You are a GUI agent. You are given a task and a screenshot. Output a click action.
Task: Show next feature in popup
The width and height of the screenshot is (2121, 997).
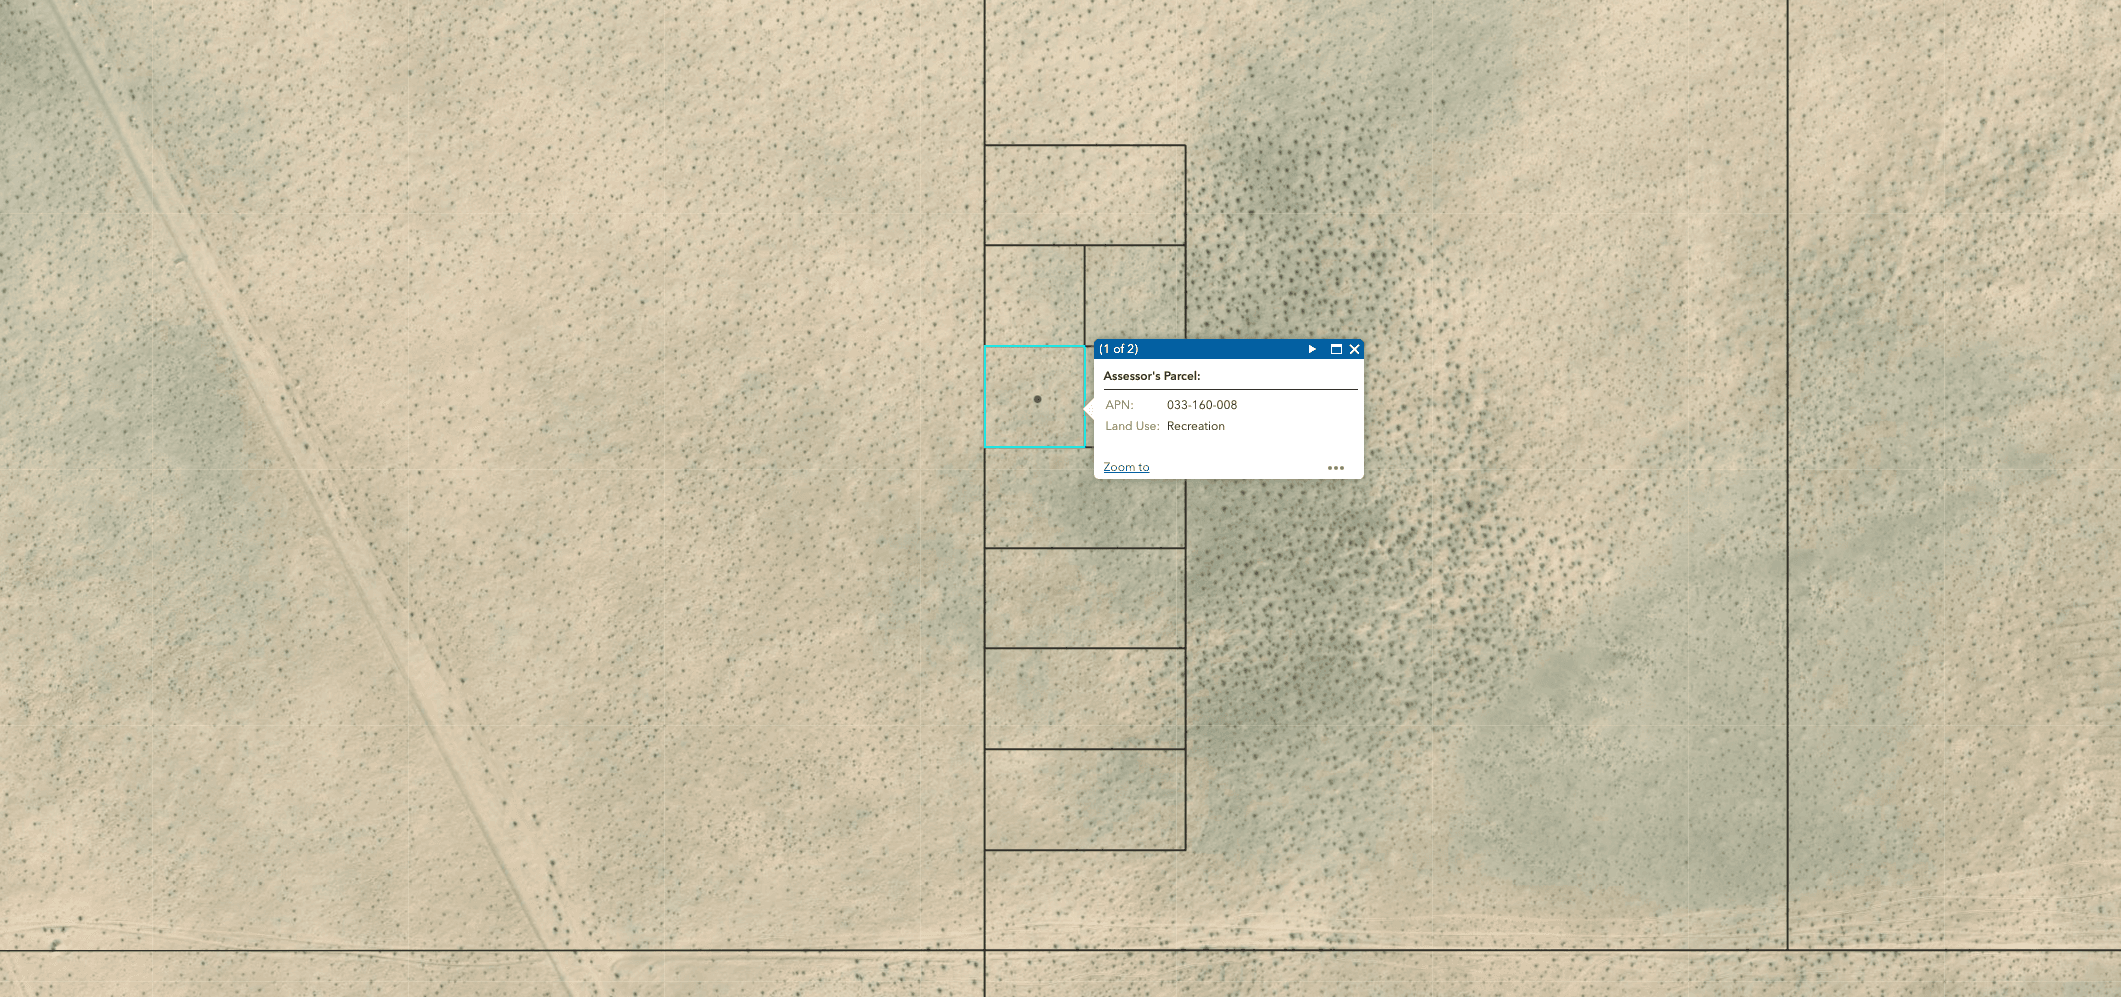click(x=1312, y=349)
